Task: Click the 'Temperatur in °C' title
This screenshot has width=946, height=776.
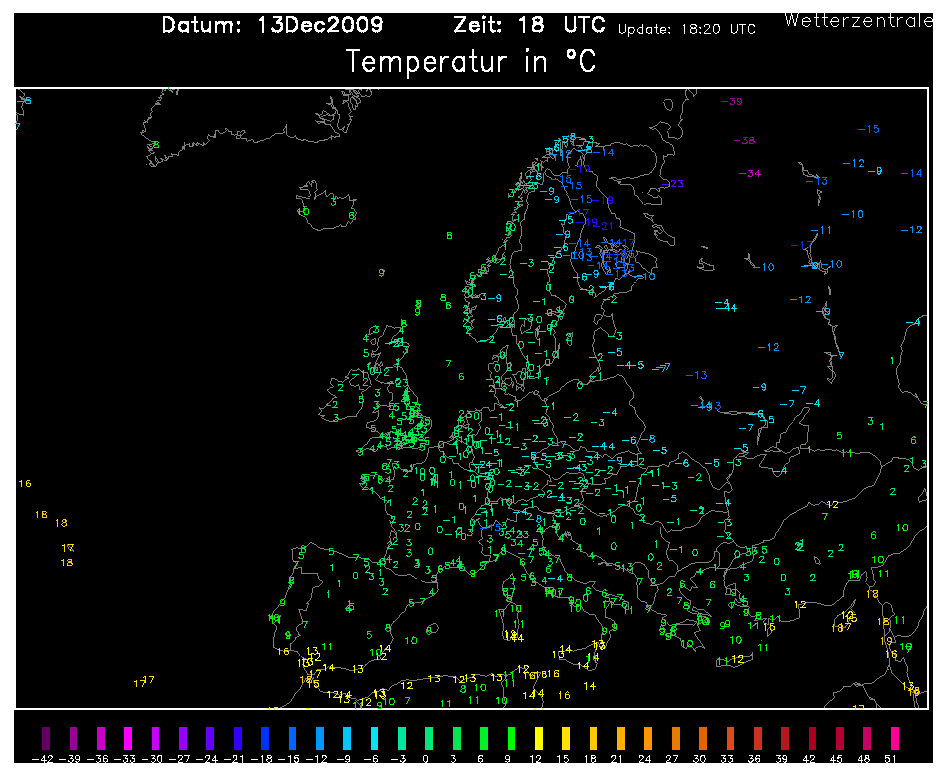Action: coord(471,62)
